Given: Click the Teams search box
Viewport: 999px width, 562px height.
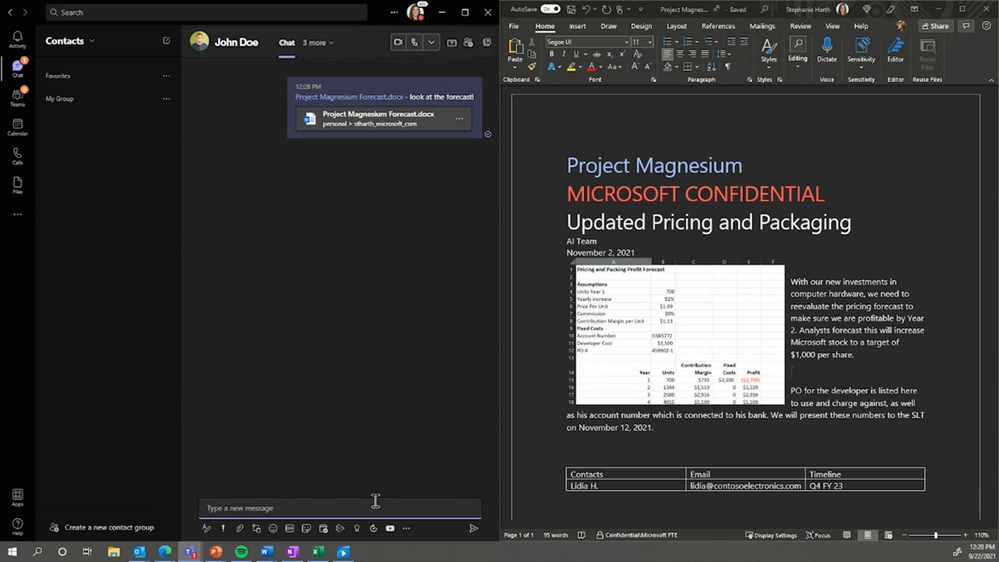Looking at the screenshot, I should (x=206, y=12).
